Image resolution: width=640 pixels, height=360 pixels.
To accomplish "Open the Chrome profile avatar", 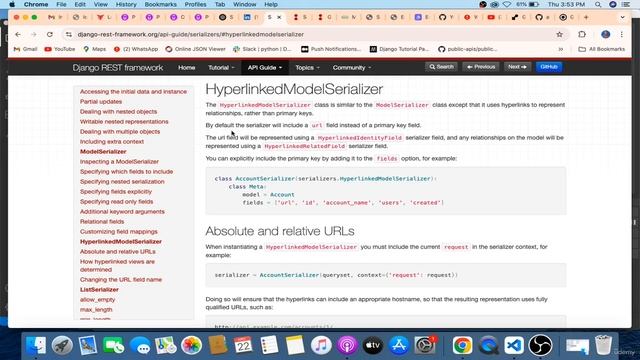I will [x=606, y=35].
